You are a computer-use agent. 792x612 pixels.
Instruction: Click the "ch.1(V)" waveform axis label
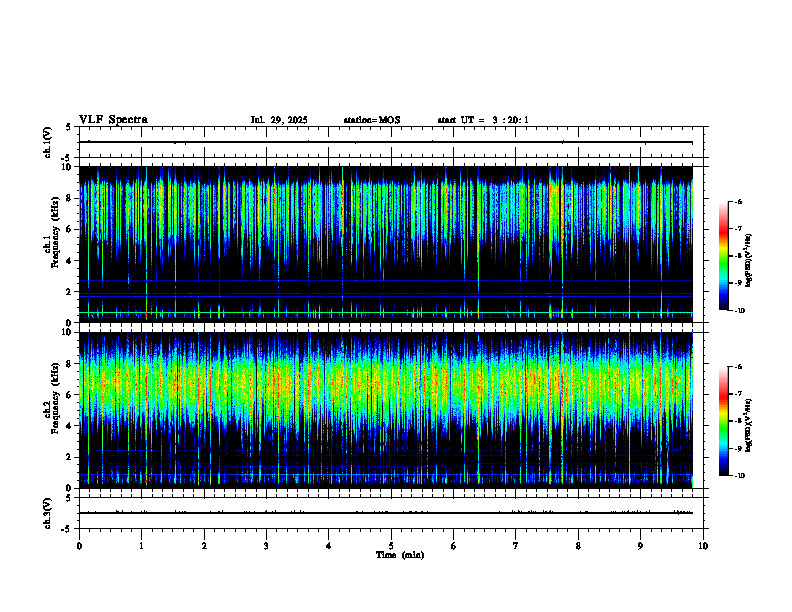click(47, 142)
